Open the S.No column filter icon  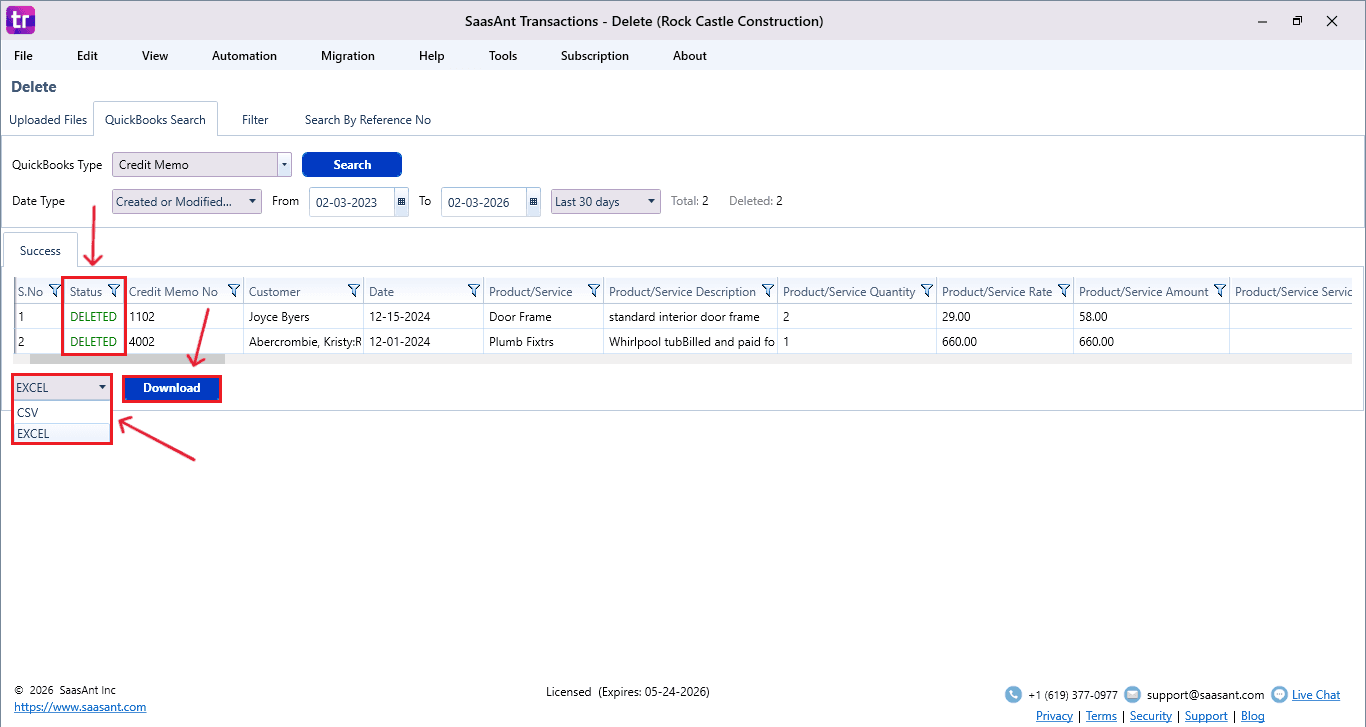[55, 291]
